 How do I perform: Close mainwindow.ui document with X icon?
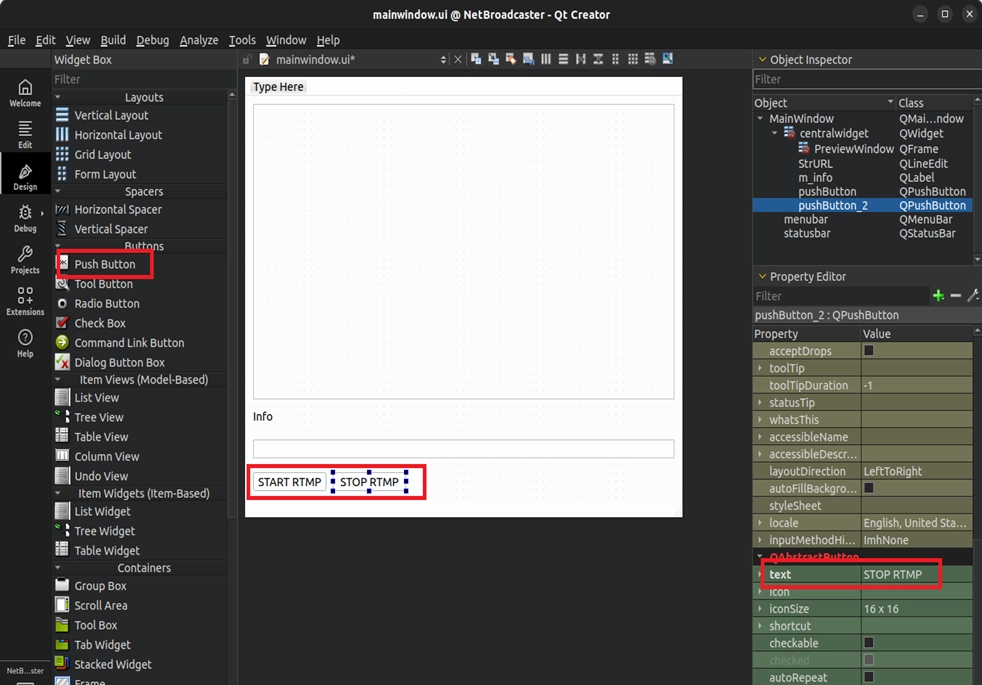pyautogui.click(x=458, y=59)
